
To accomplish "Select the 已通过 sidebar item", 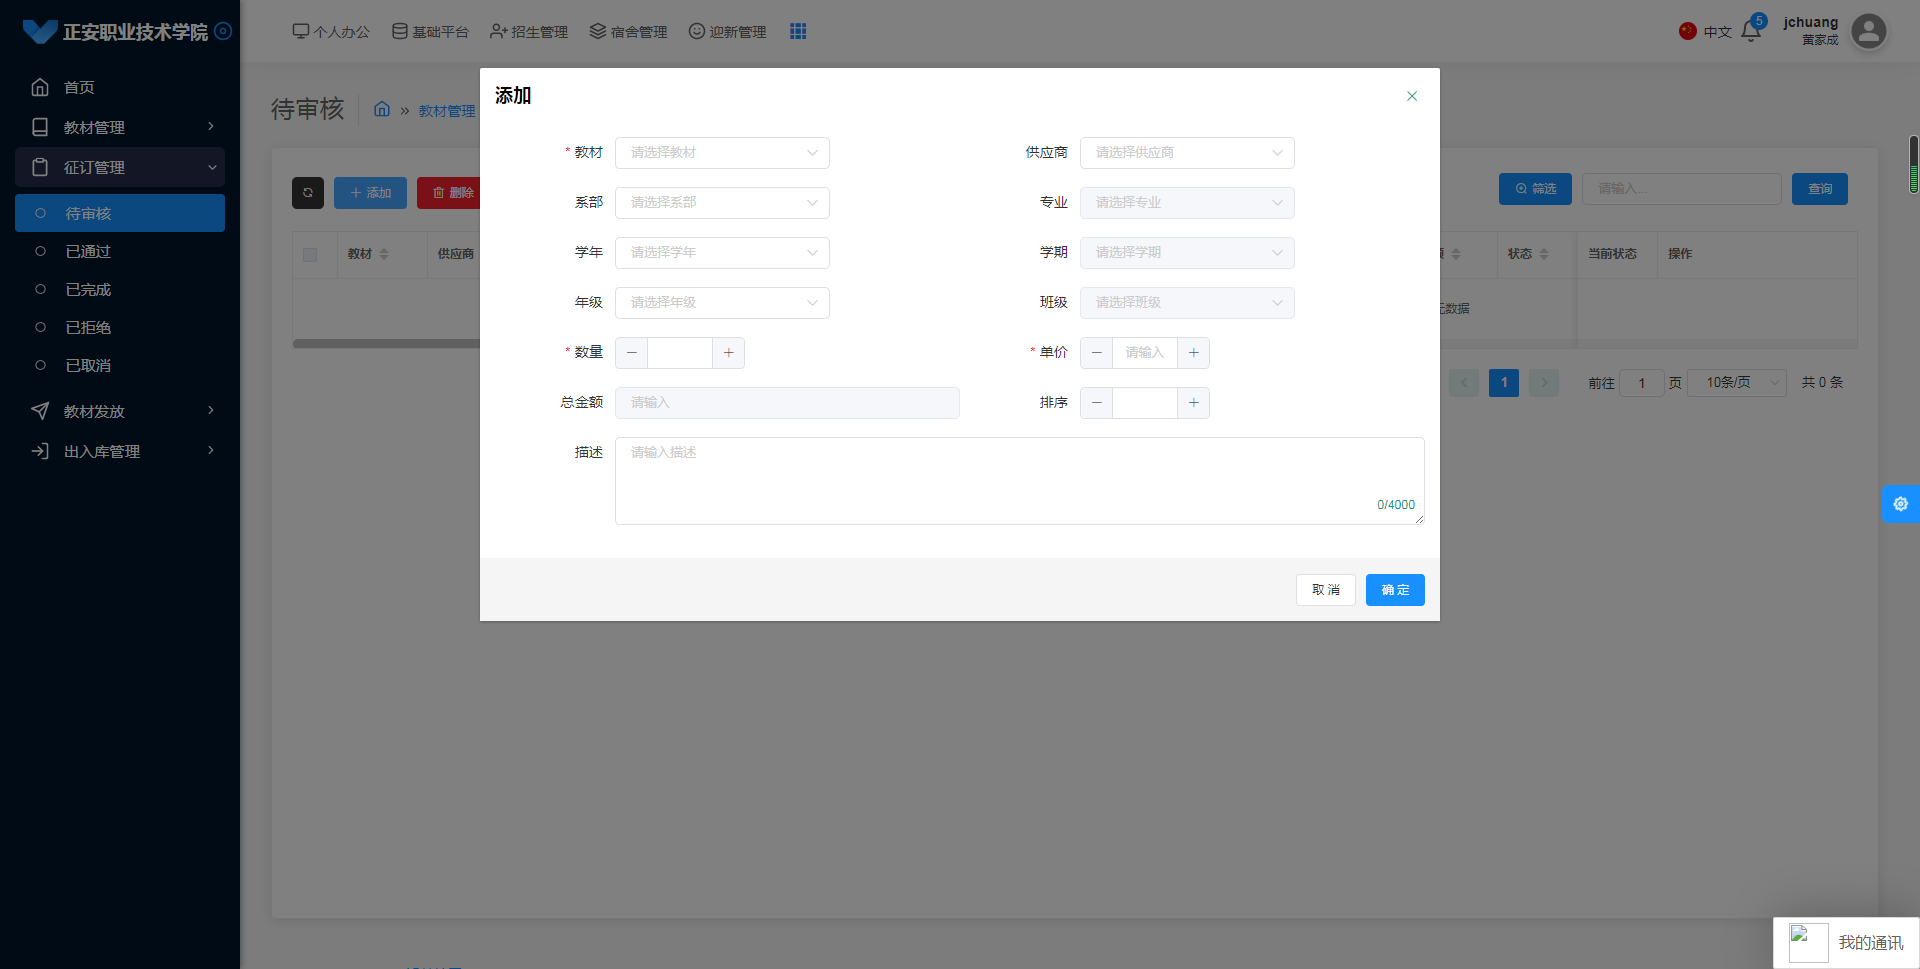I will pyautogui.click(x=88, y=252).
